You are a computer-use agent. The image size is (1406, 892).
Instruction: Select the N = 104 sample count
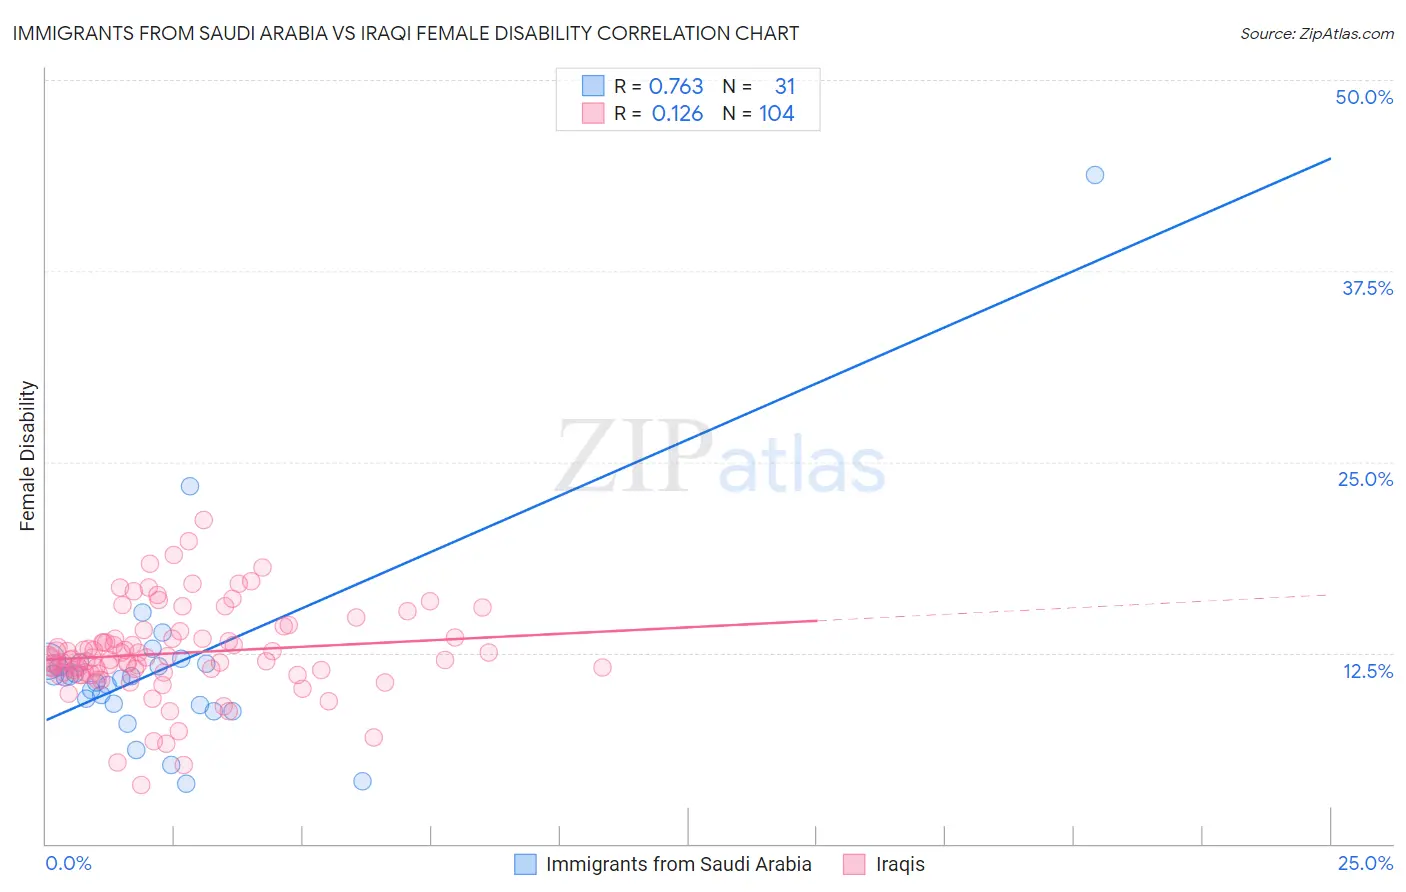(759, 113)
